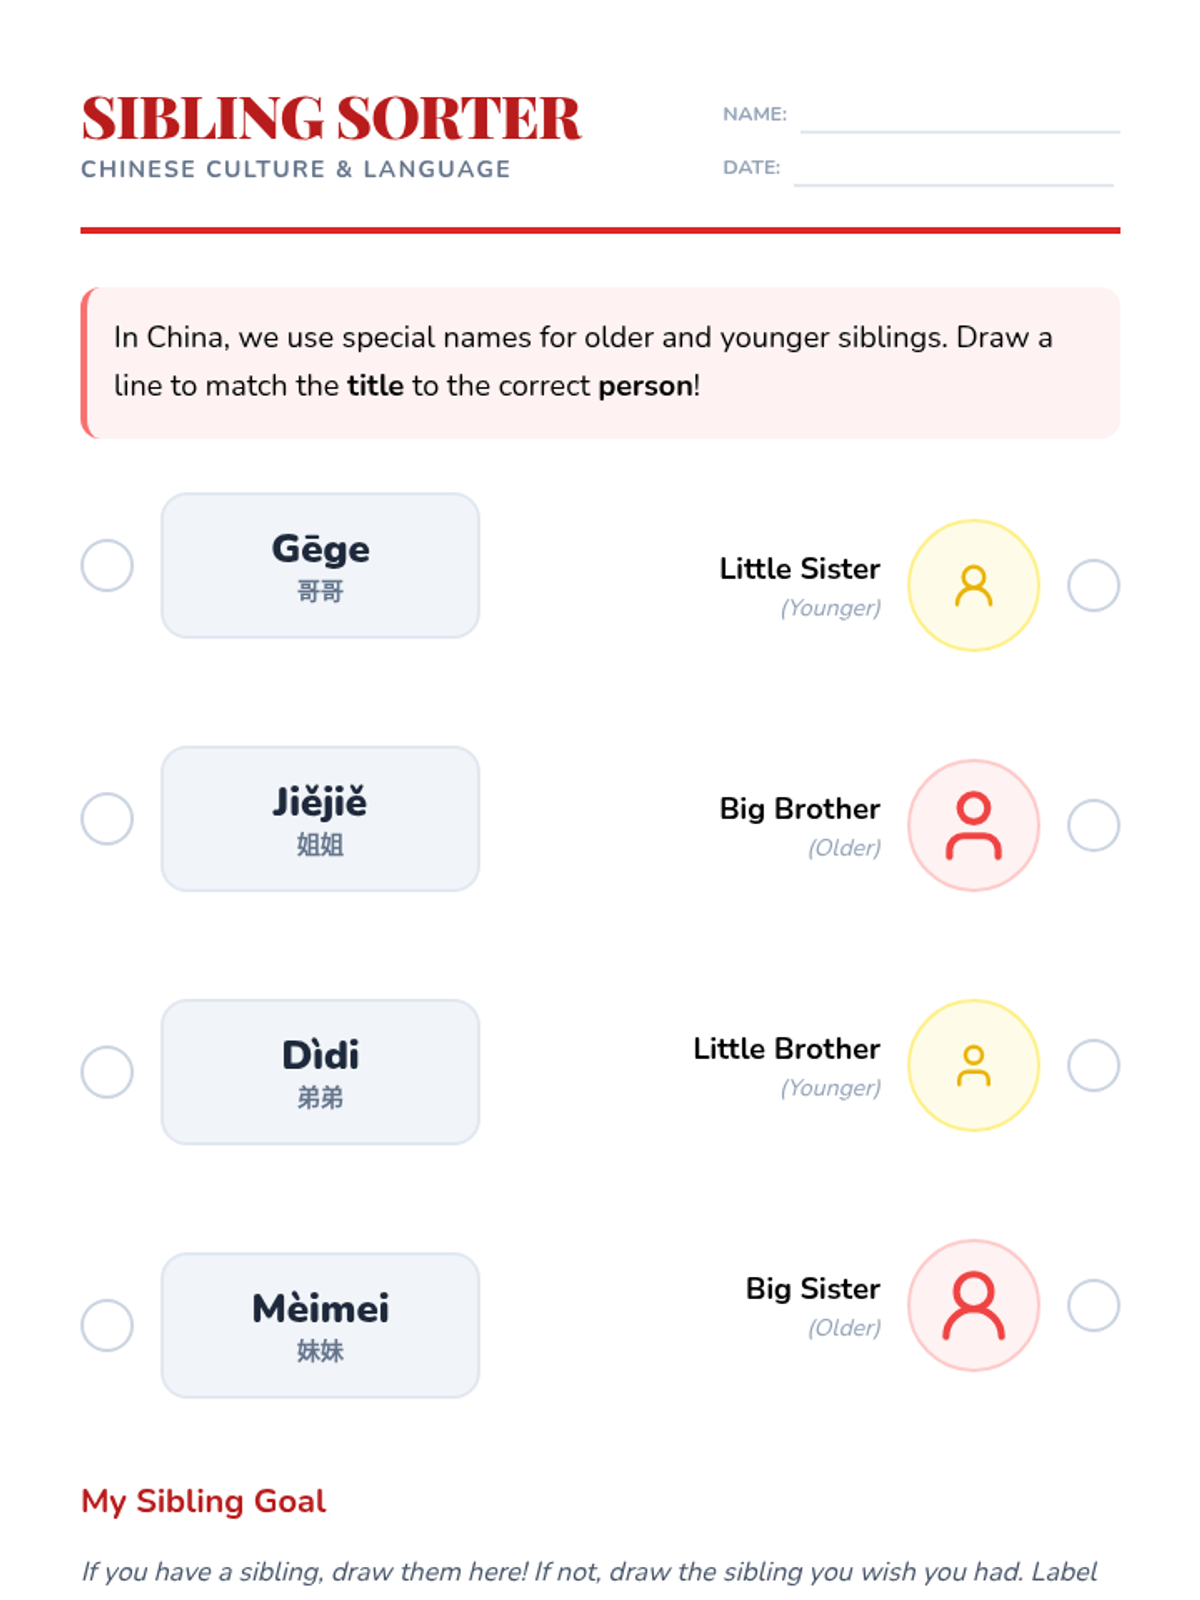Click the Date input line
The image size is (1200, 1600).
[953, 171]
